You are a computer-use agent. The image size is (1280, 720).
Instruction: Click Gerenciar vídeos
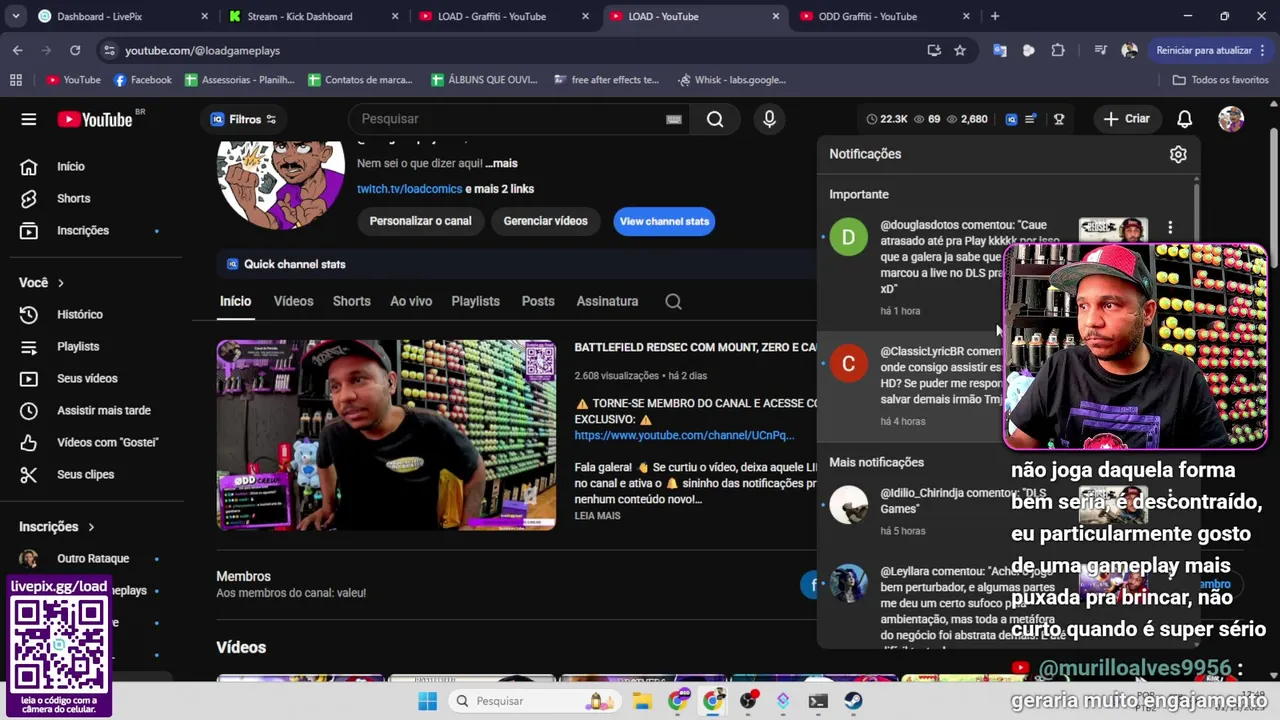[x=545, y=221]
